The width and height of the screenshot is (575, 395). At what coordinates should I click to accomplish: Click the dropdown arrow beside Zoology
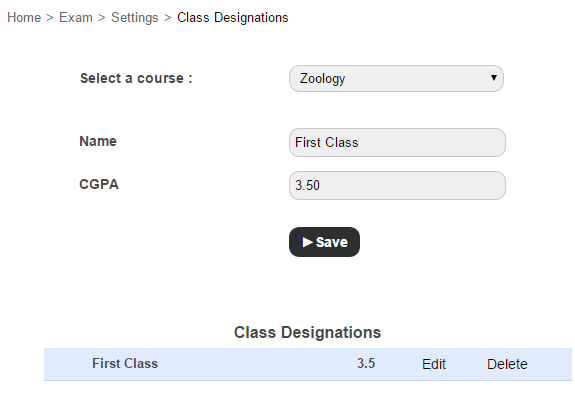point(494,78)
